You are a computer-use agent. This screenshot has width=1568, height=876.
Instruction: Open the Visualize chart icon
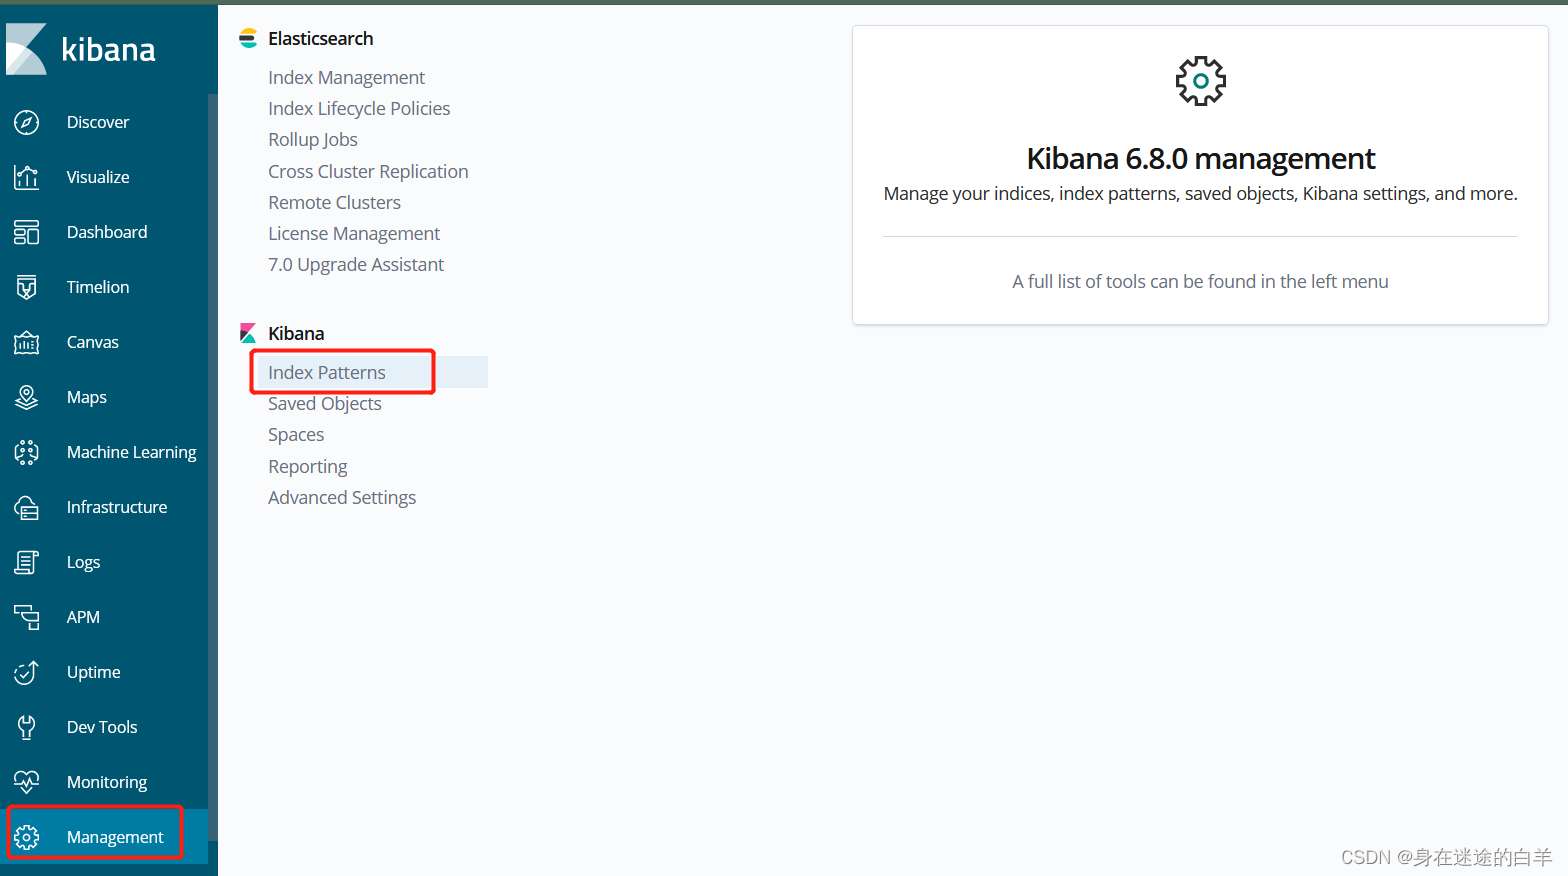click(x=27, y=177)
